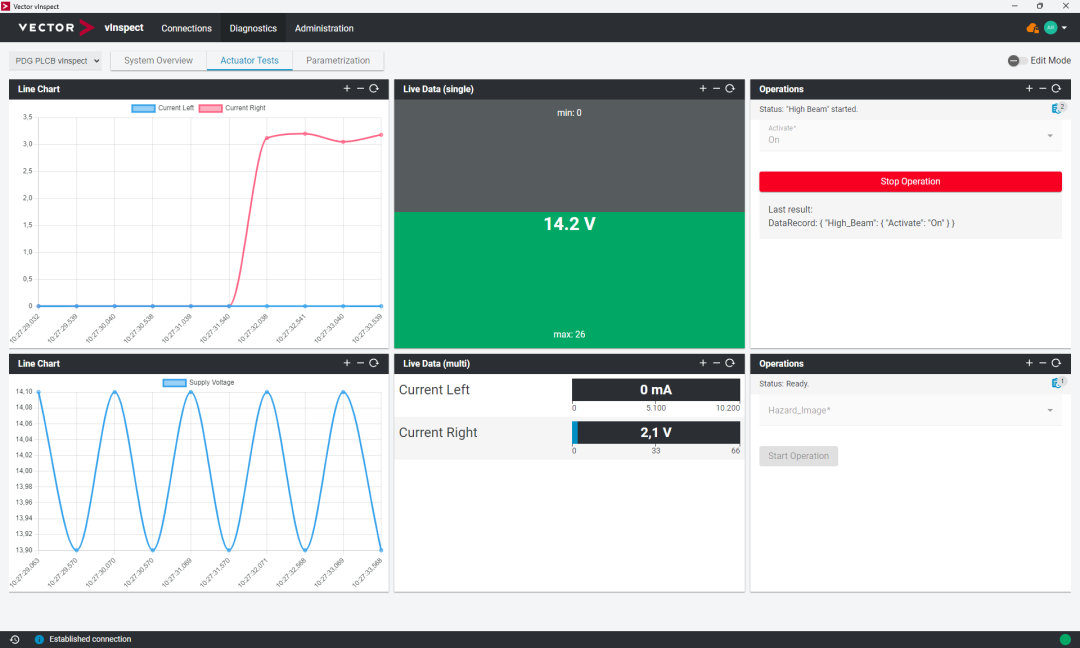Refresh the Live Data (single) panel
1080x648 pixels.
[730, 89]
